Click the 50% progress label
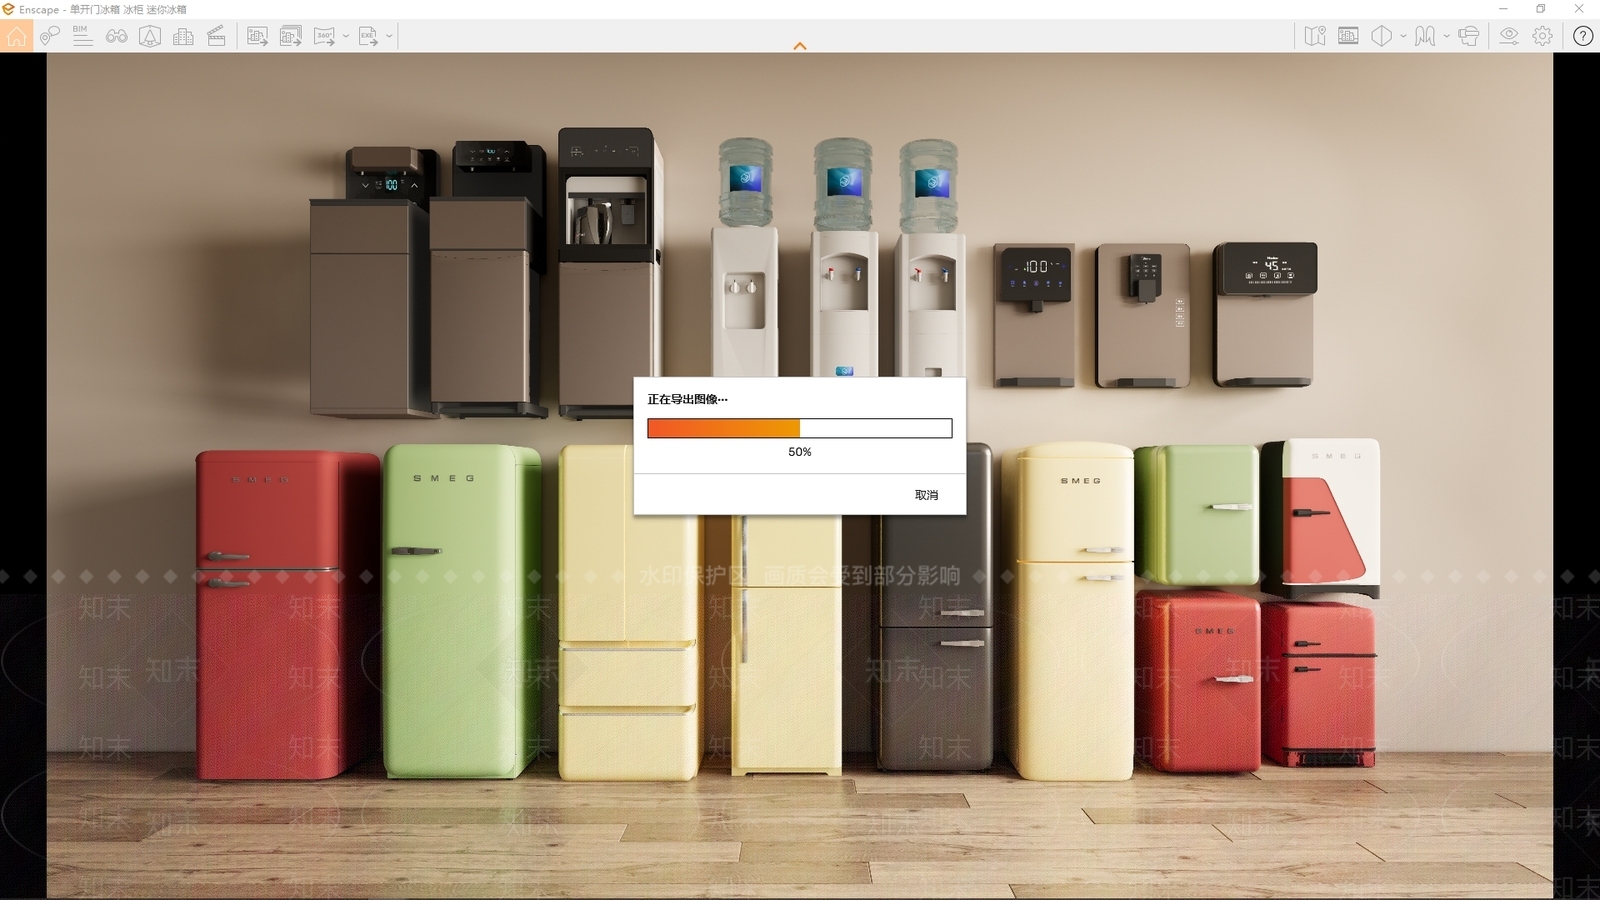Screen dimensions: 1600x900 pyautogui.click(x=800, y=452)
